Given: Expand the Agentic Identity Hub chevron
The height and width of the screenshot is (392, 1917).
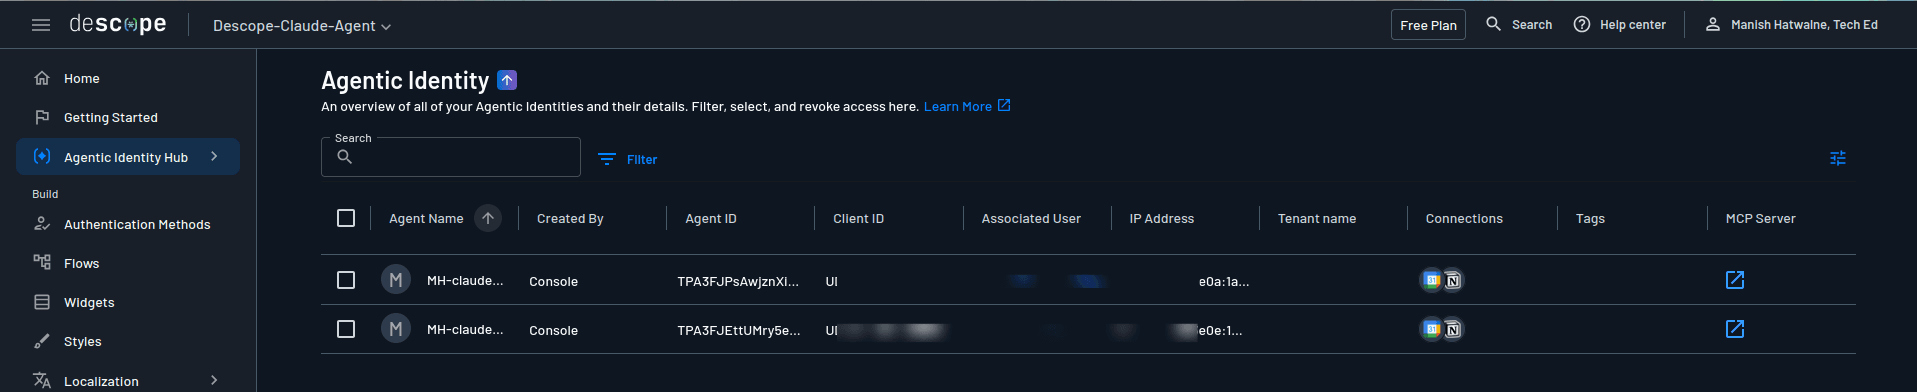Looking at the screenshot, I should [x=214, y=156].
